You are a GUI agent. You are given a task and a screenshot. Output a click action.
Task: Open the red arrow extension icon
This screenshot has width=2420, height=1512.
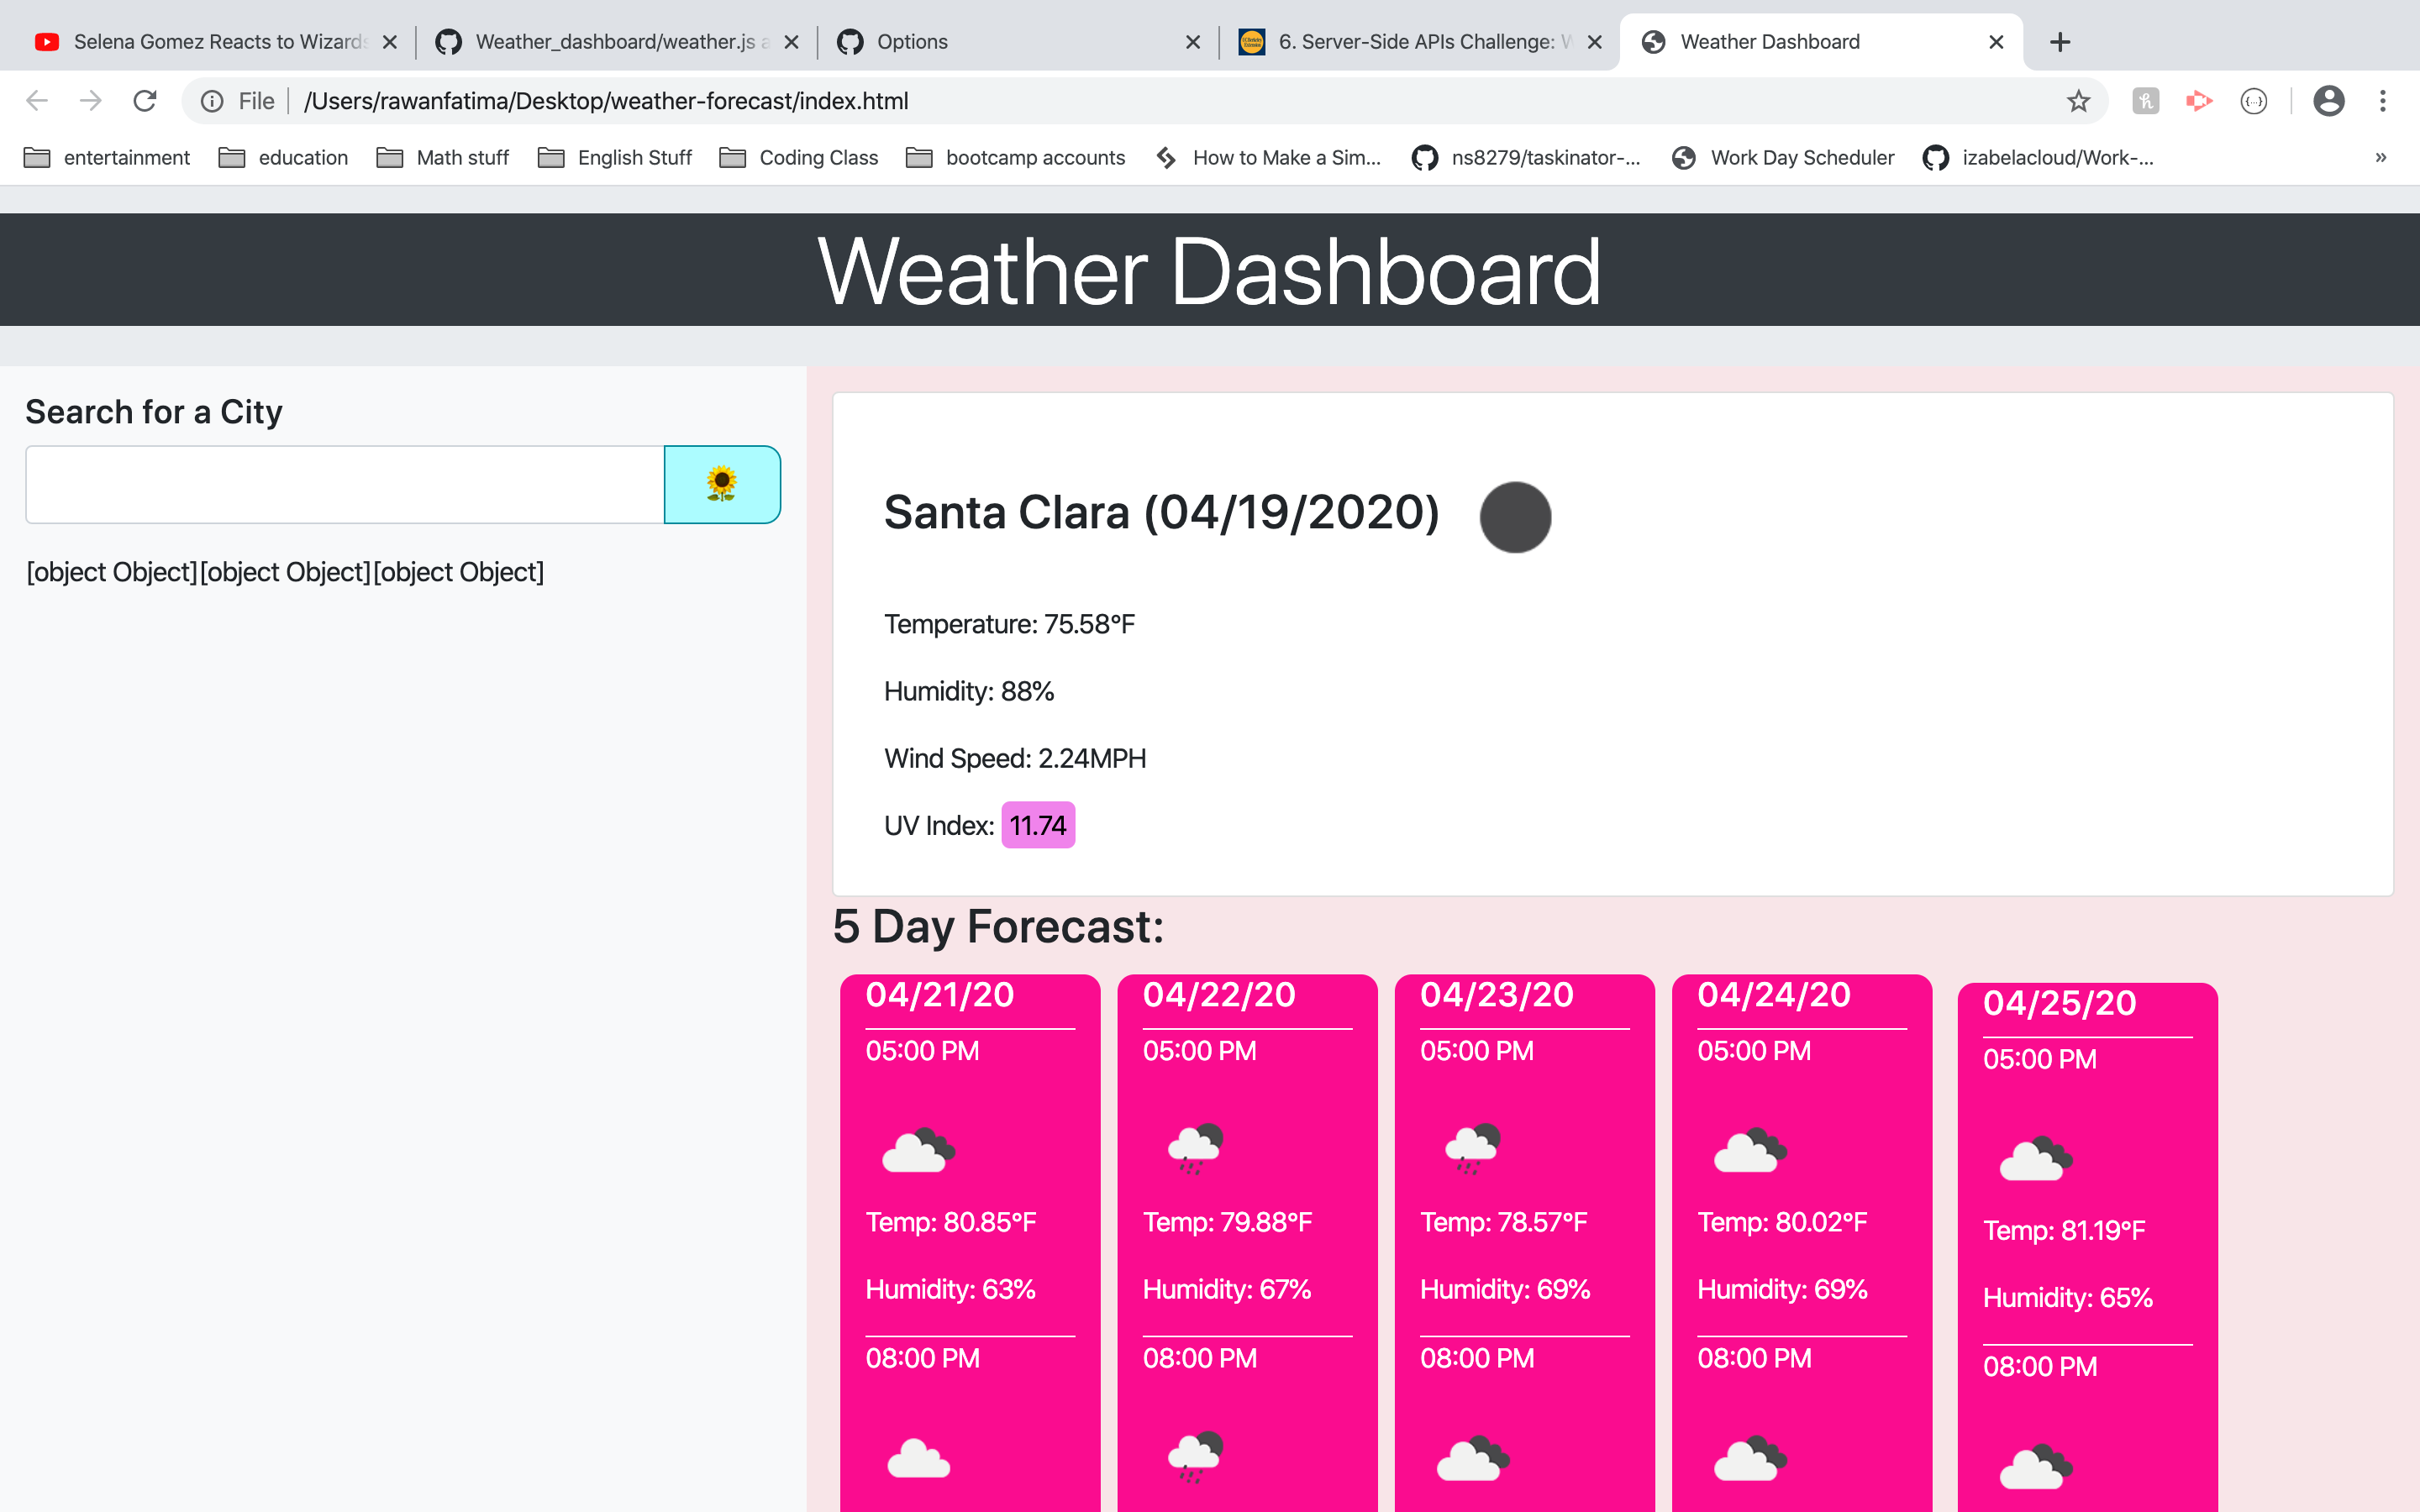[2200, 101]
